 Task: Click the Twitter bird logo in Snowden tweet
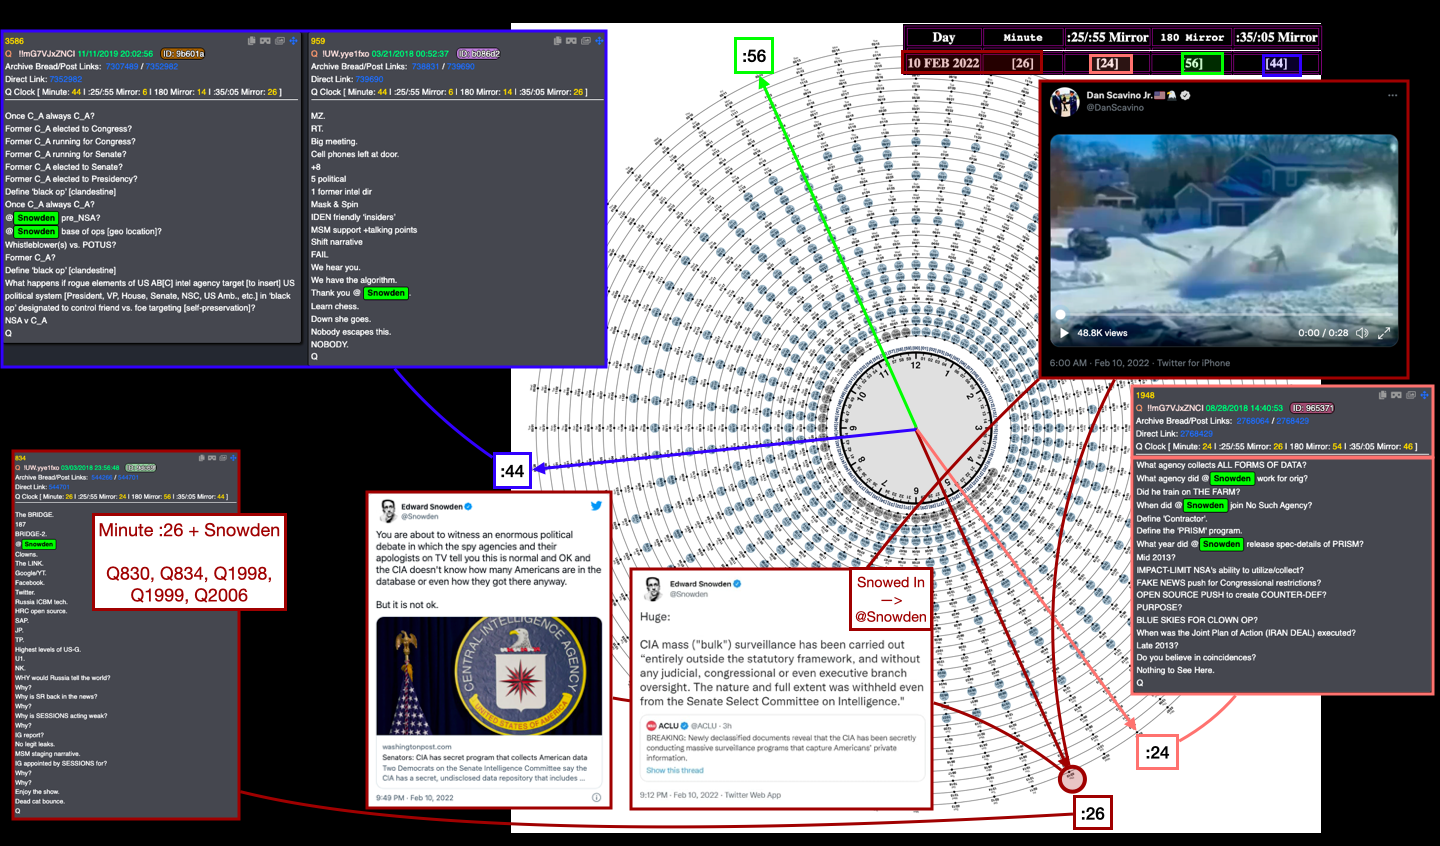click(596, 506)
